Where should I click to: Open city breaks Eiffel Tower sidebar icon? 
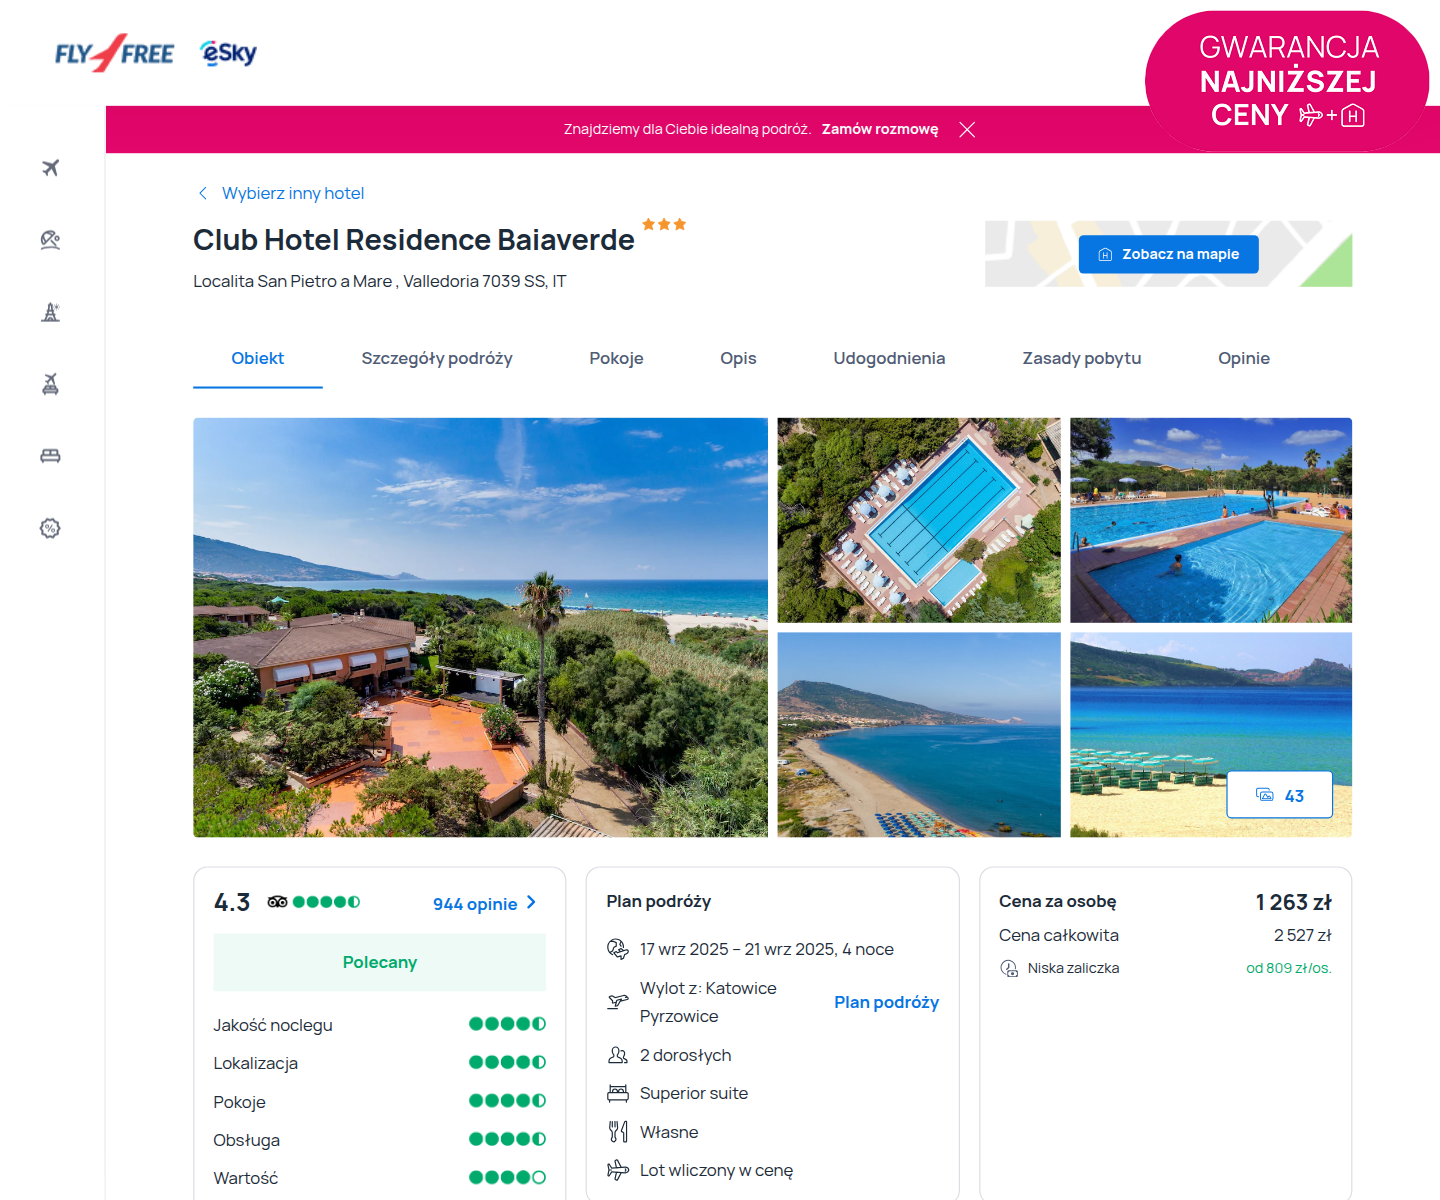coord(51,312)
